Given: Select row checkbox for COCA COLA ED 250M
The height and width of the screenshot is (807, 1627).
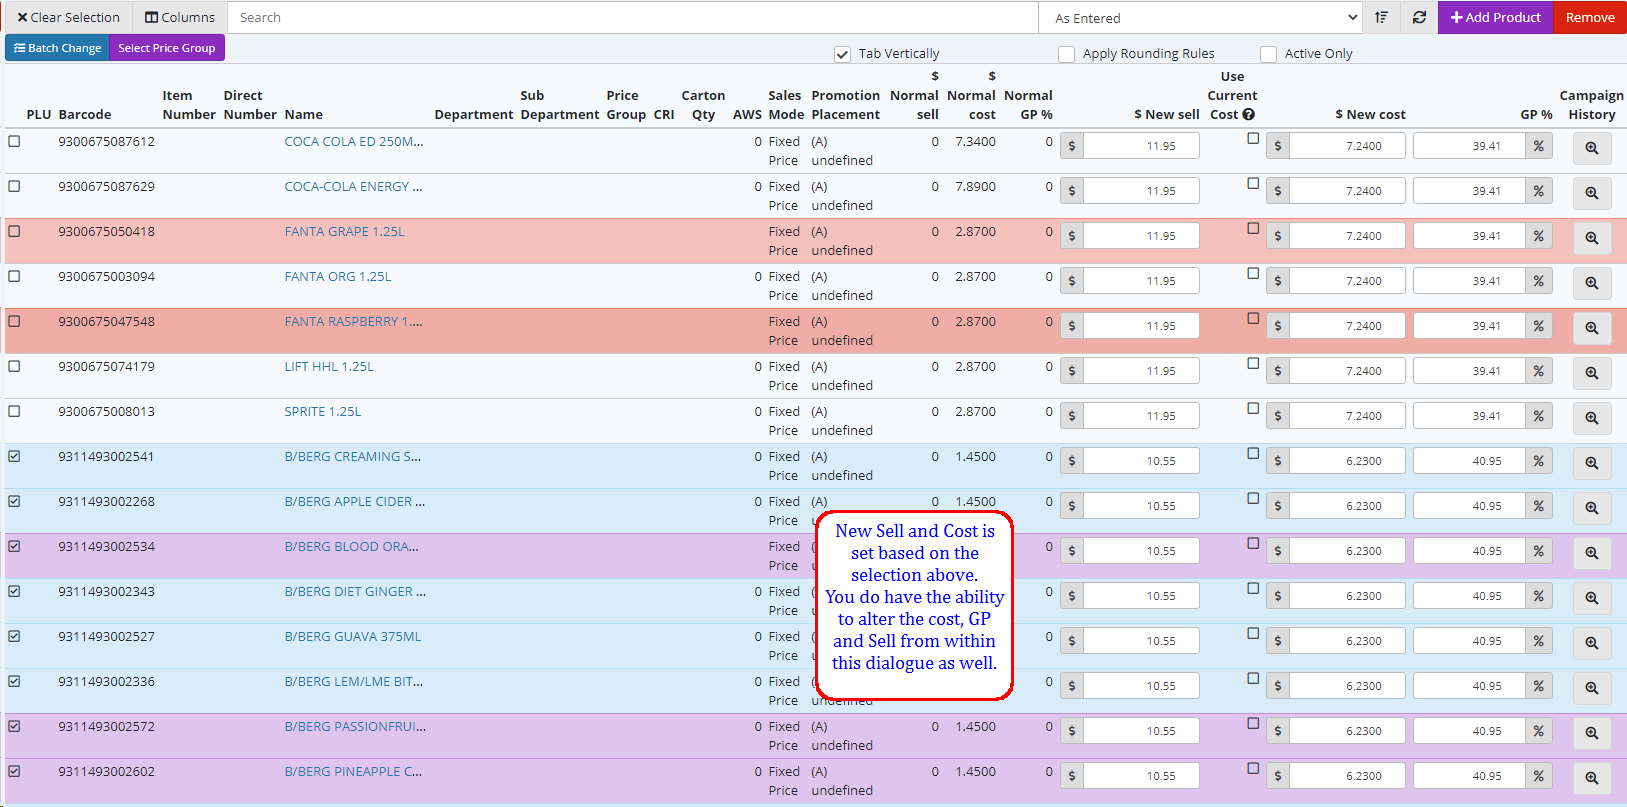Looking at the screenshot, I should pyautogui.click(x=14, y=141).
